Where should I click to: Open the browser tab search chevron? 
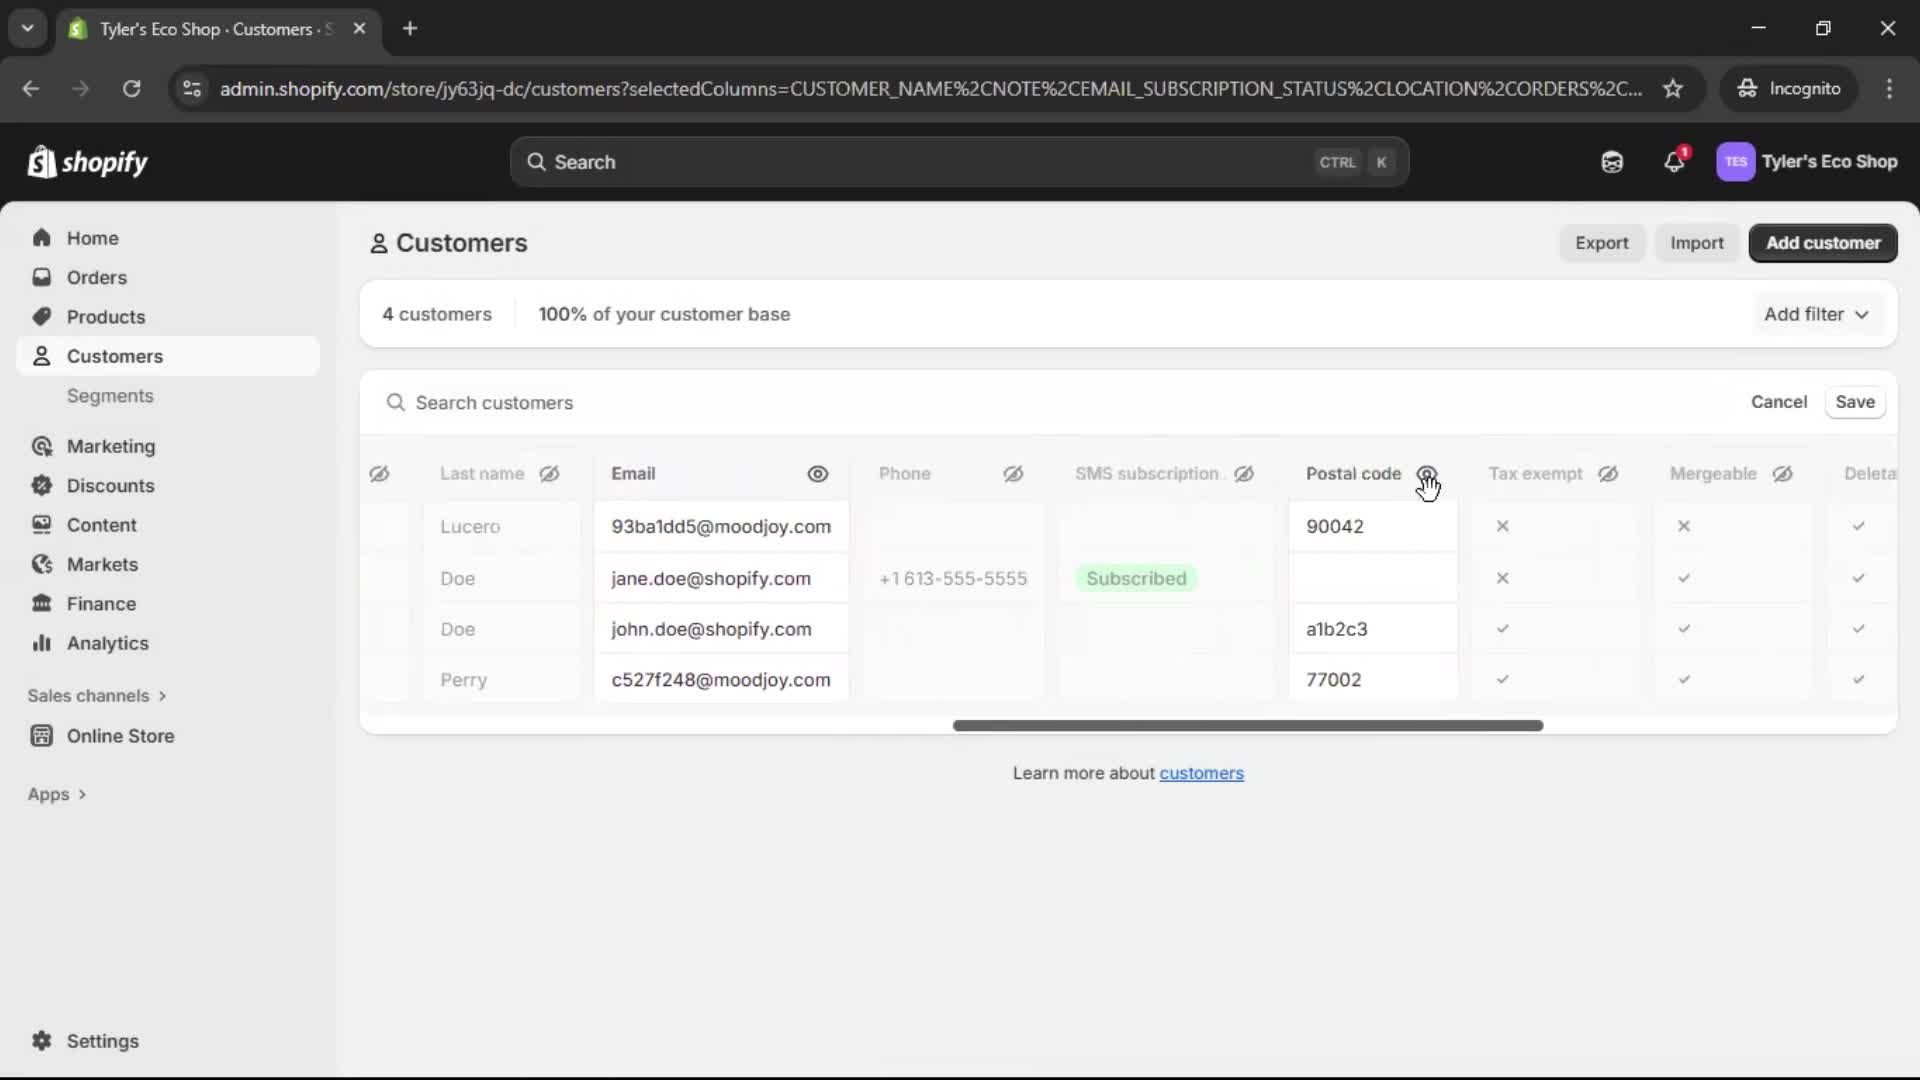[x=27, y=28]
